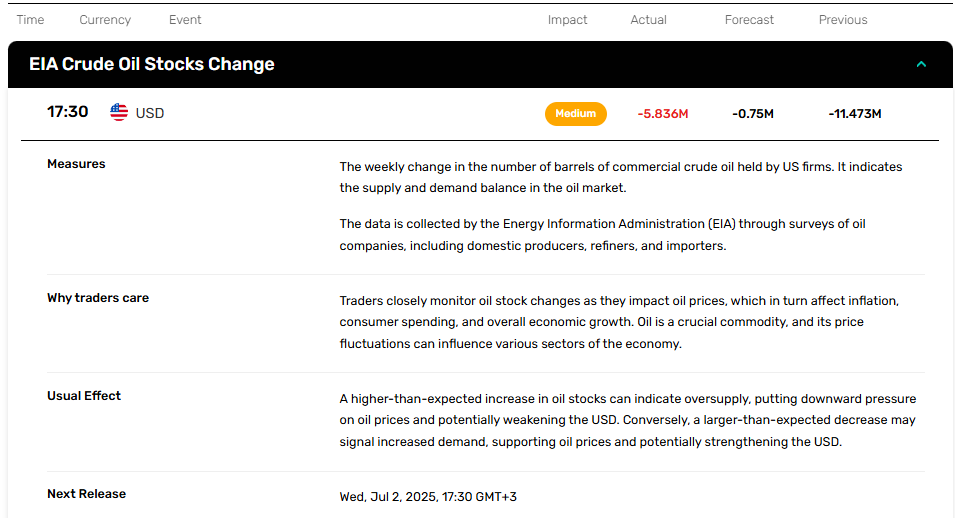Click the Medium impact badge

coord(576,114)
